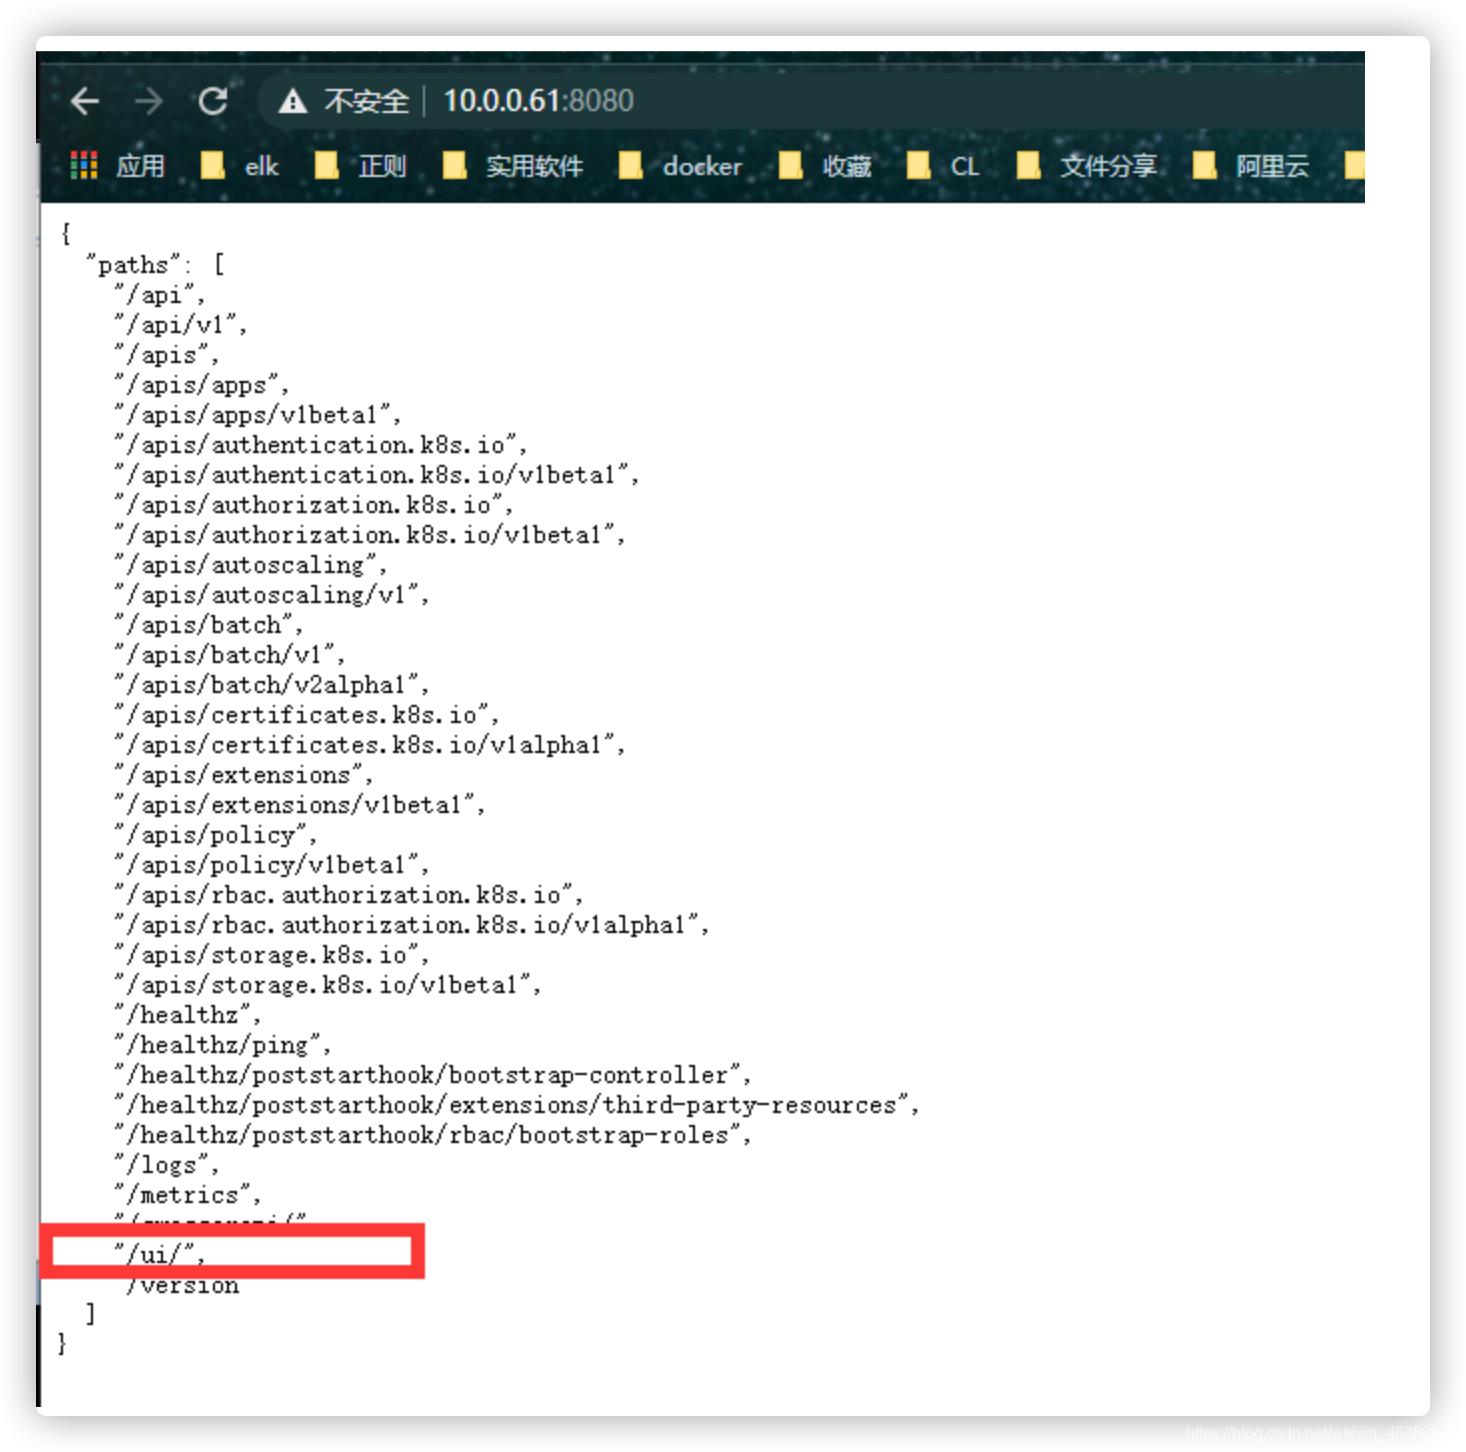Go back with the browser back arrow
The height and width of the screenshot is (1452, 1466).
(x=85, y=101)
